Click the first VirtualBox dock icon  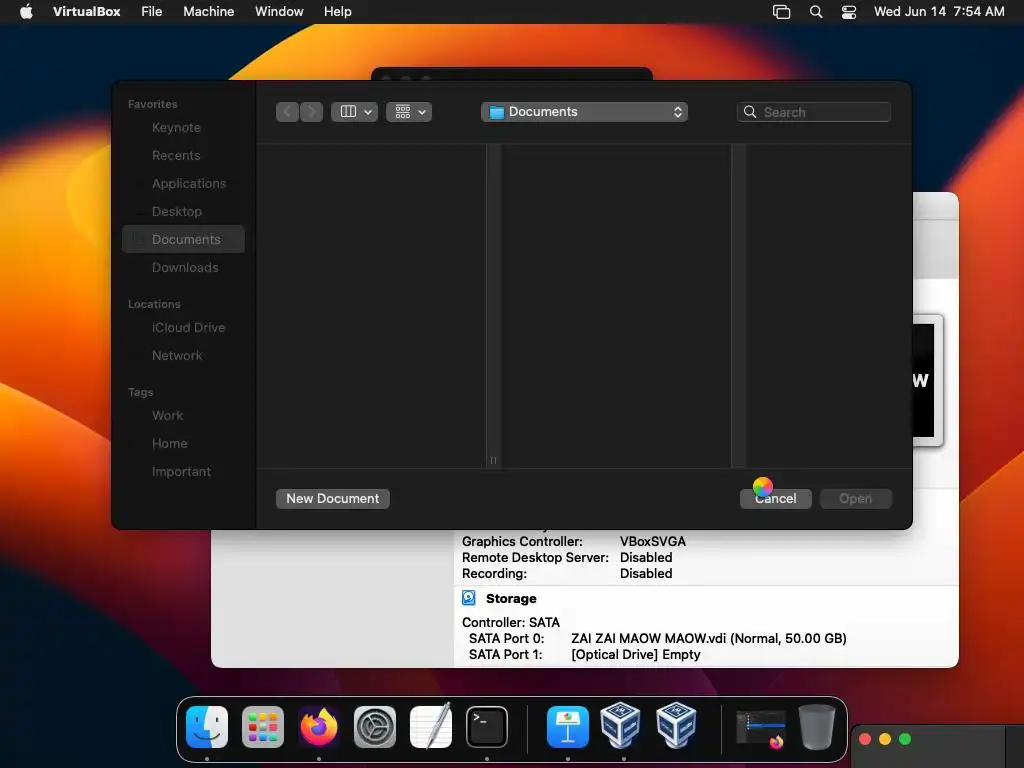[620, 726]
